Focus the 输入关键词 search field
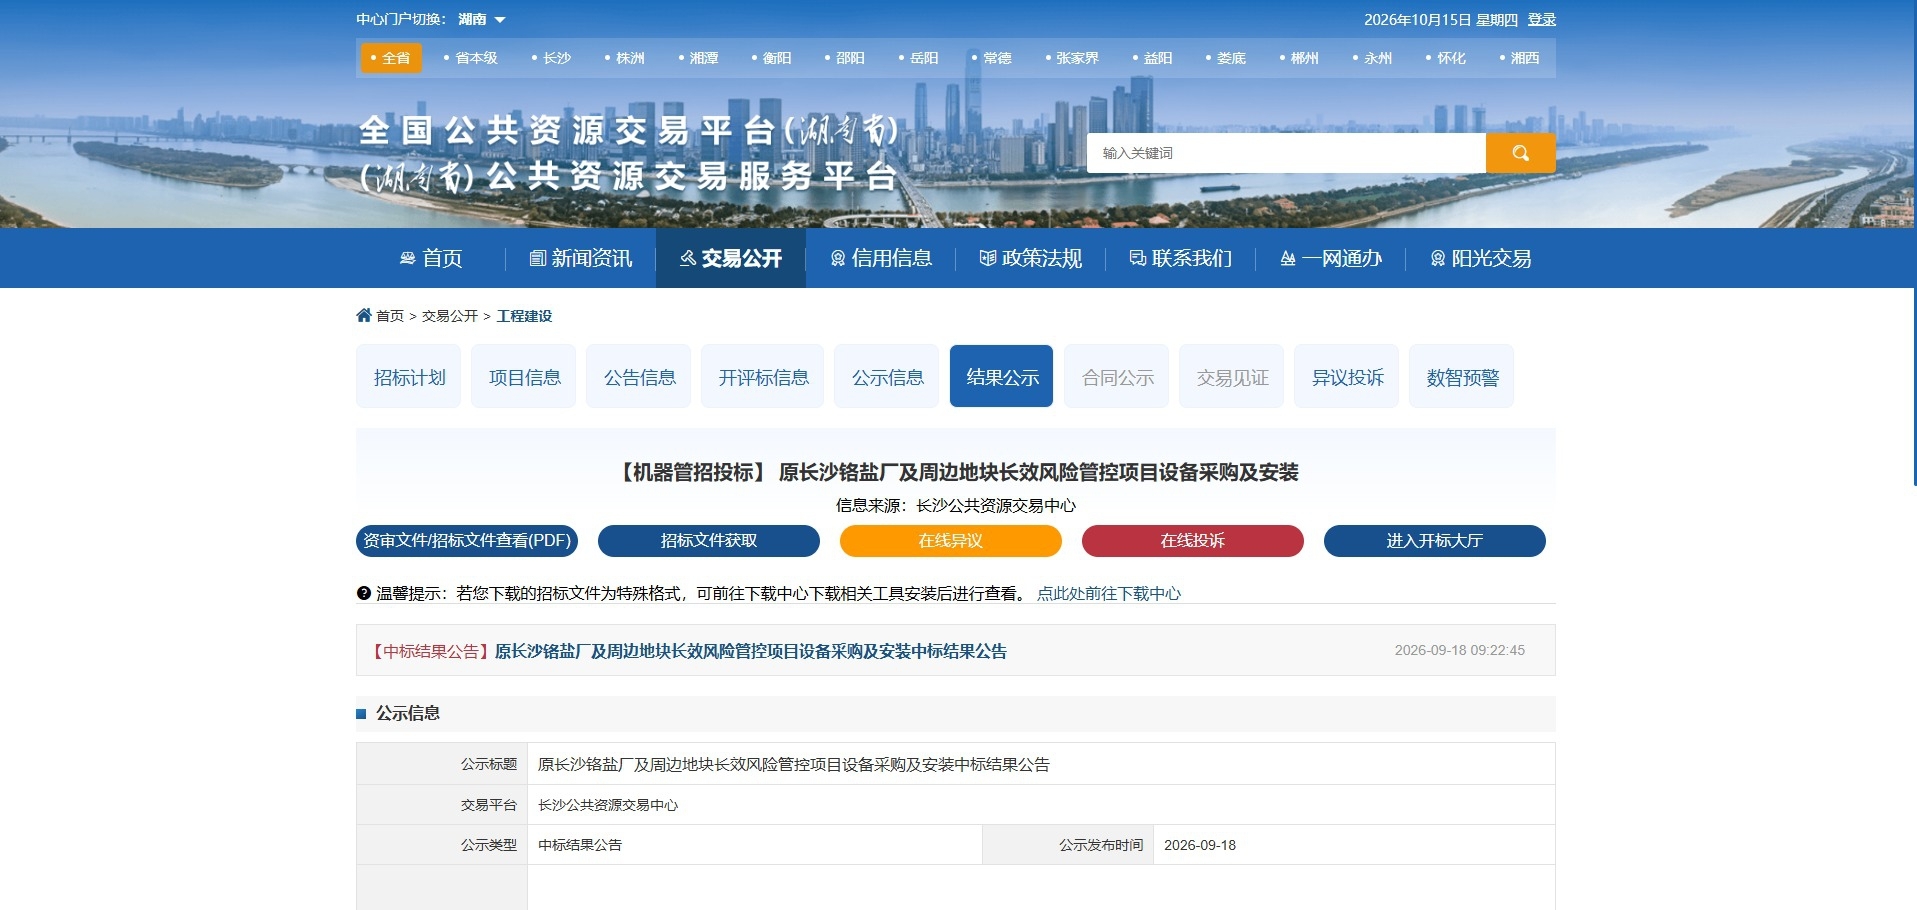Image resolution: width=1917 pixels, height=910 pixels. pyautogui.click(x=1286, y=153)
